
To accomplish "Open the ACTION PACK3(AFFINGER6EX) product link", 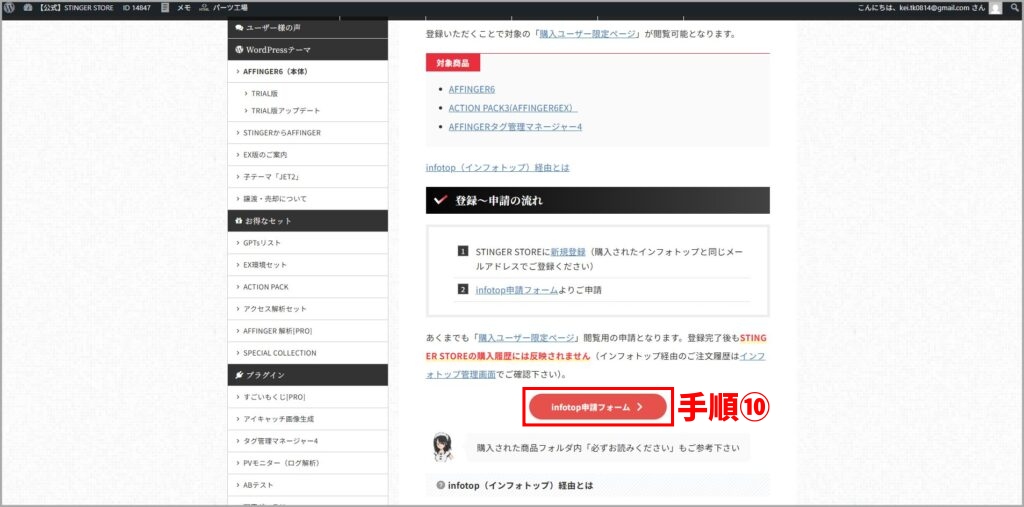I will pyautogui.click(x=512, y=108).
